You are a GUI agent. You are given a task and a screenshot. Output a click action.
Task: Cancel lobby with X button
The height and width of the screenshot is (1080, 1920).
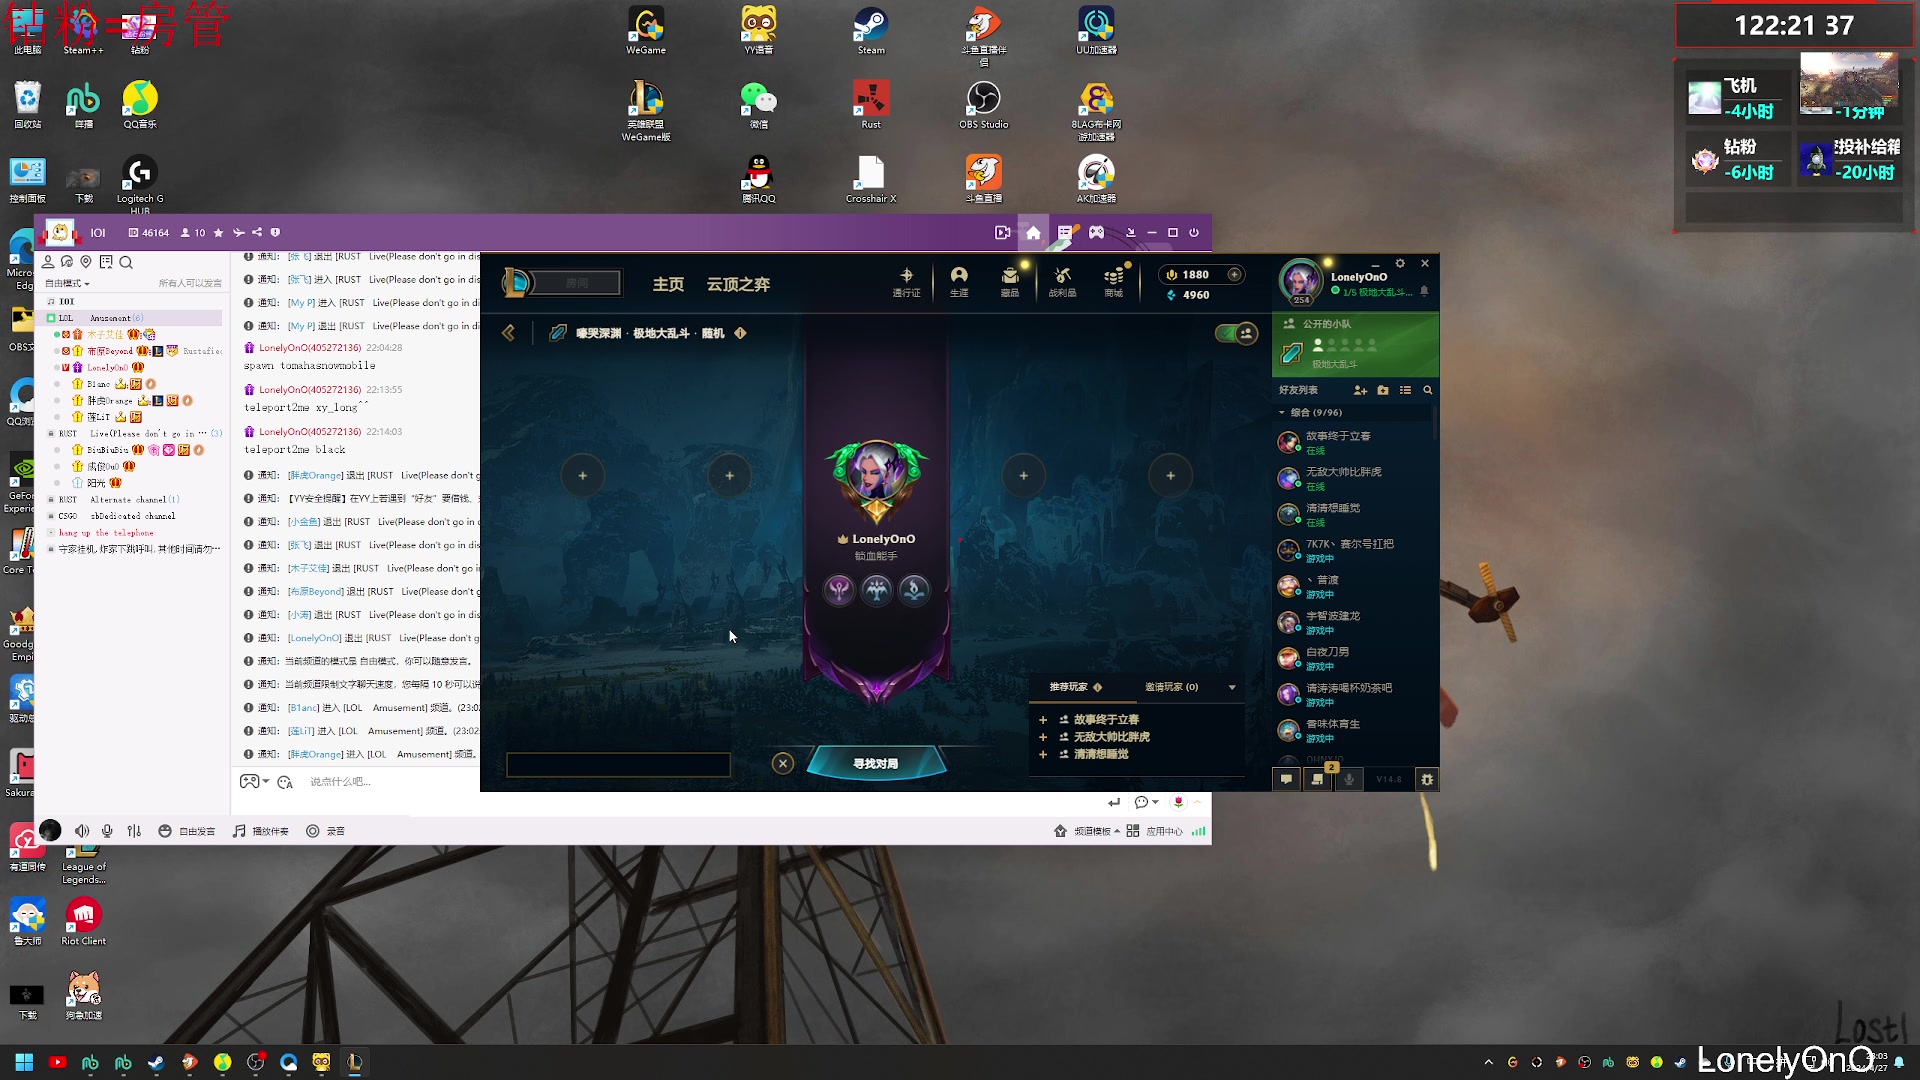click(783, 763)
